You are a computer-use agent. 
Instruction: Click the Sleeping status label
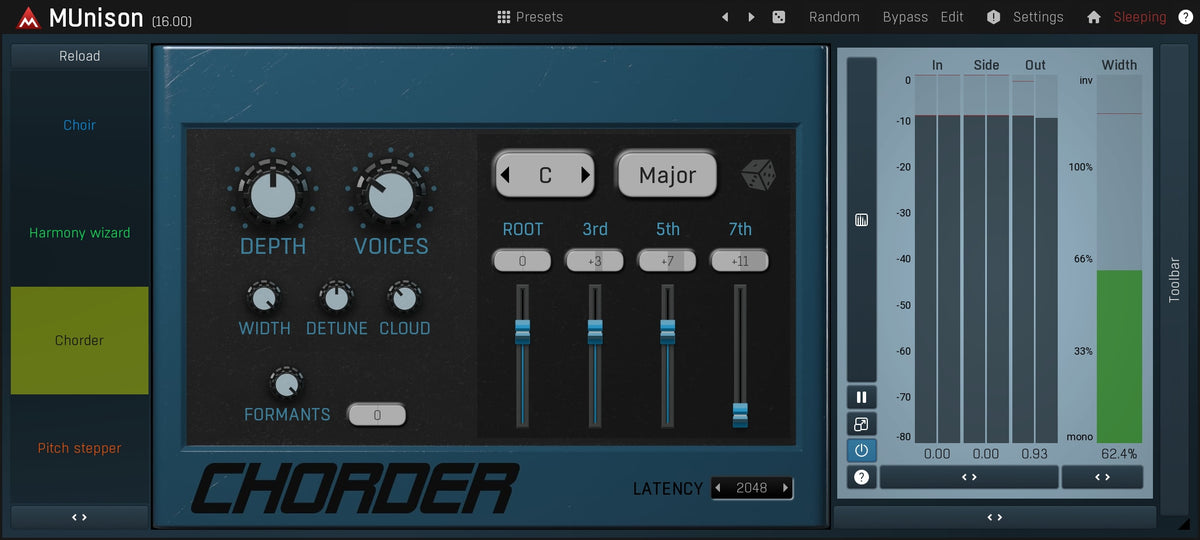(1140, 17)
